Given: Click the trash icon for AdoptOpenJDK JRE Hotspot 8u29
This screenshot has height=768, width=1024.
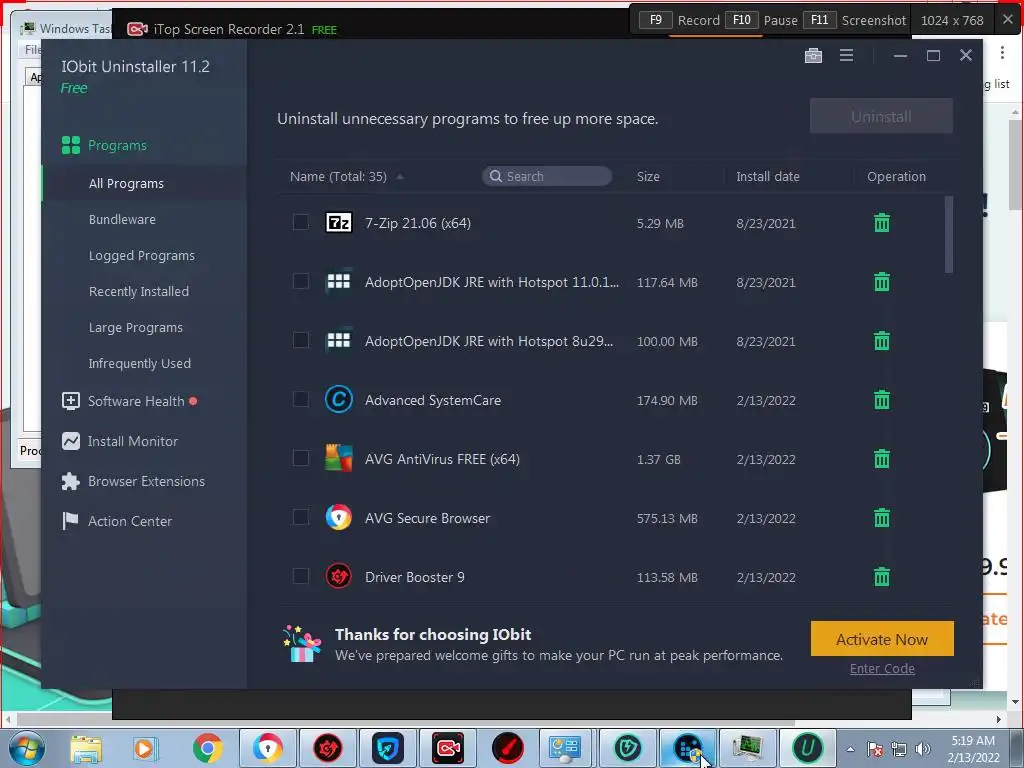Looking at the screenshot, I should tap(882, 340).
